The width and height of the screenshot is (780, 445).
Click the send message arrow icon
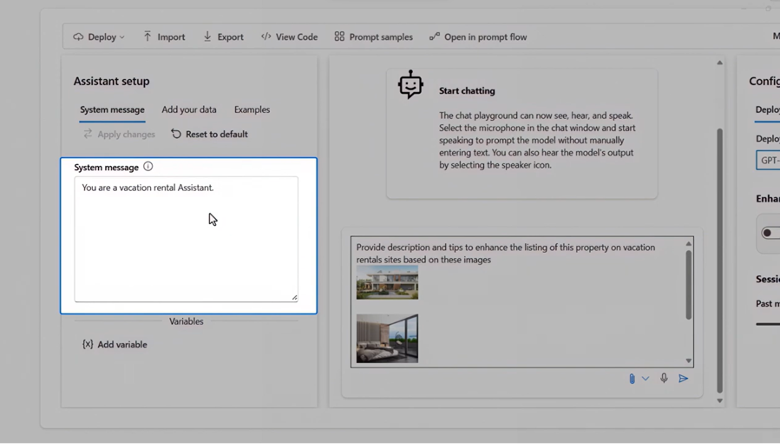683,379
